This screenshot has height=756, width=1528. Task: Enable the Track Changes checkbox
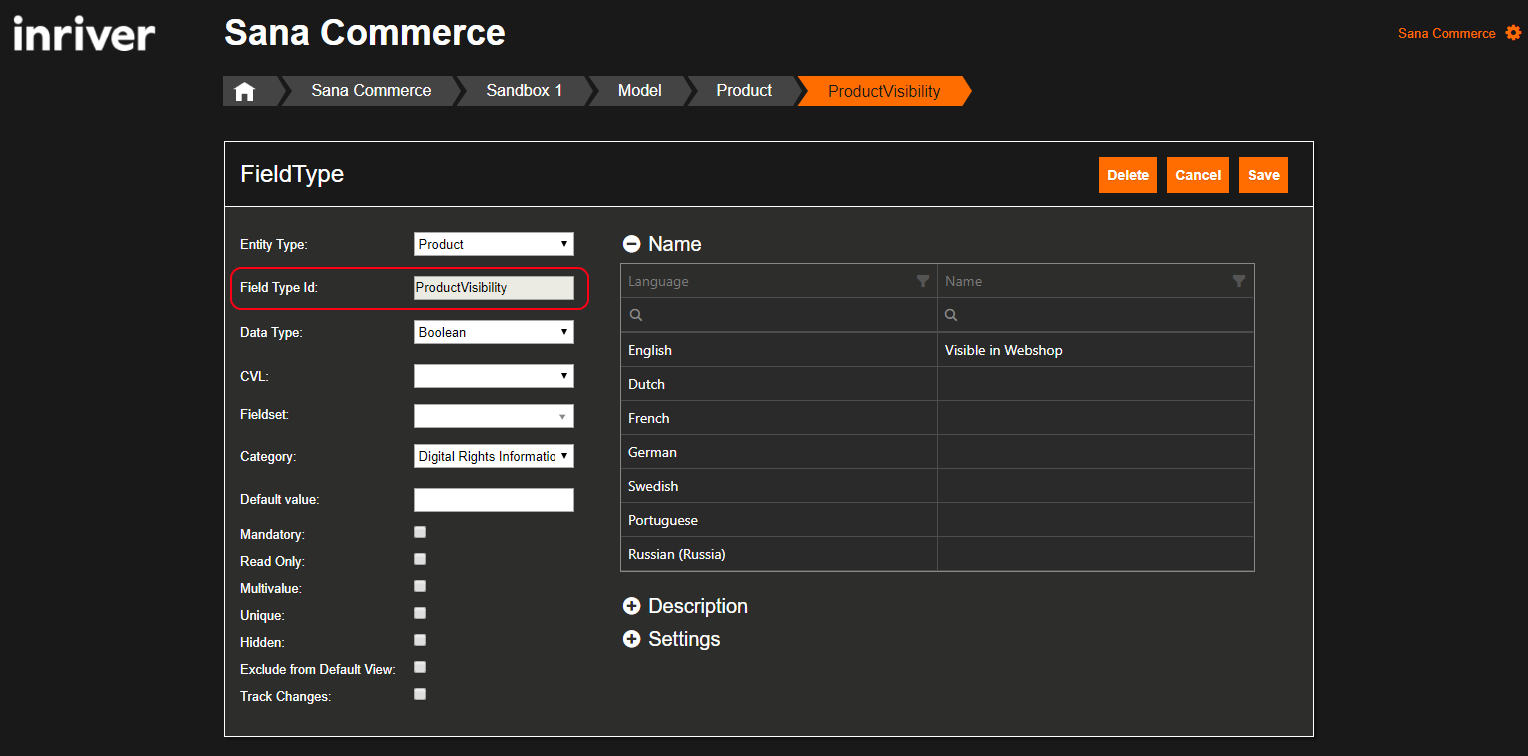pyautogui.click(x=420, y=694)
